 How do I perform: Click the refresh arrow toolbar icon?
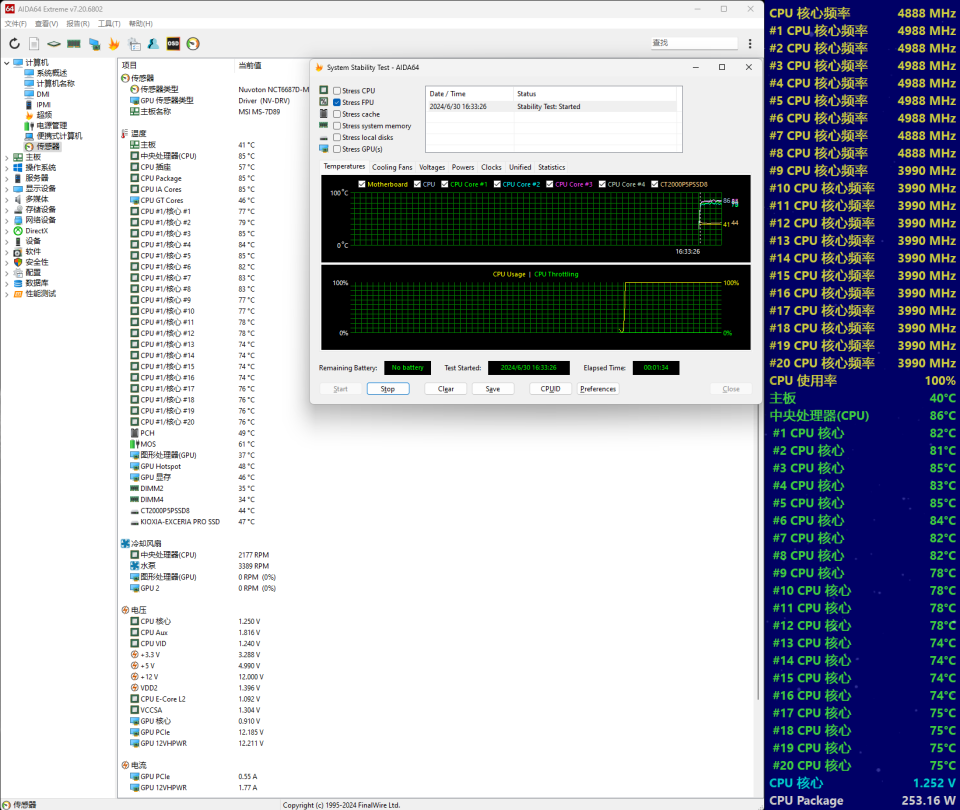tap(14, 43)
